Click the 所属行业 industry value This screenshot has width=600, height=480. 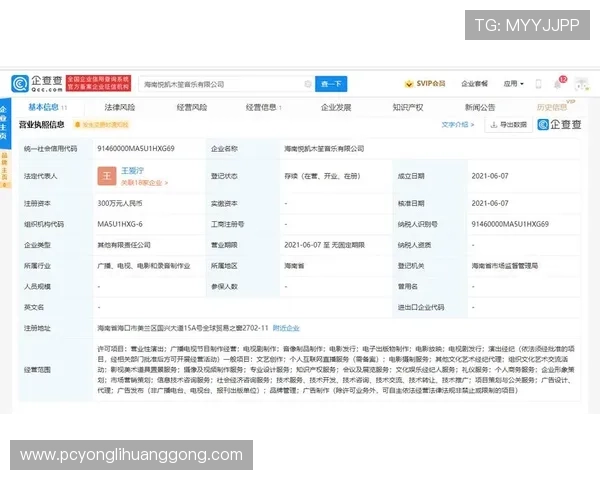[144, 266]
